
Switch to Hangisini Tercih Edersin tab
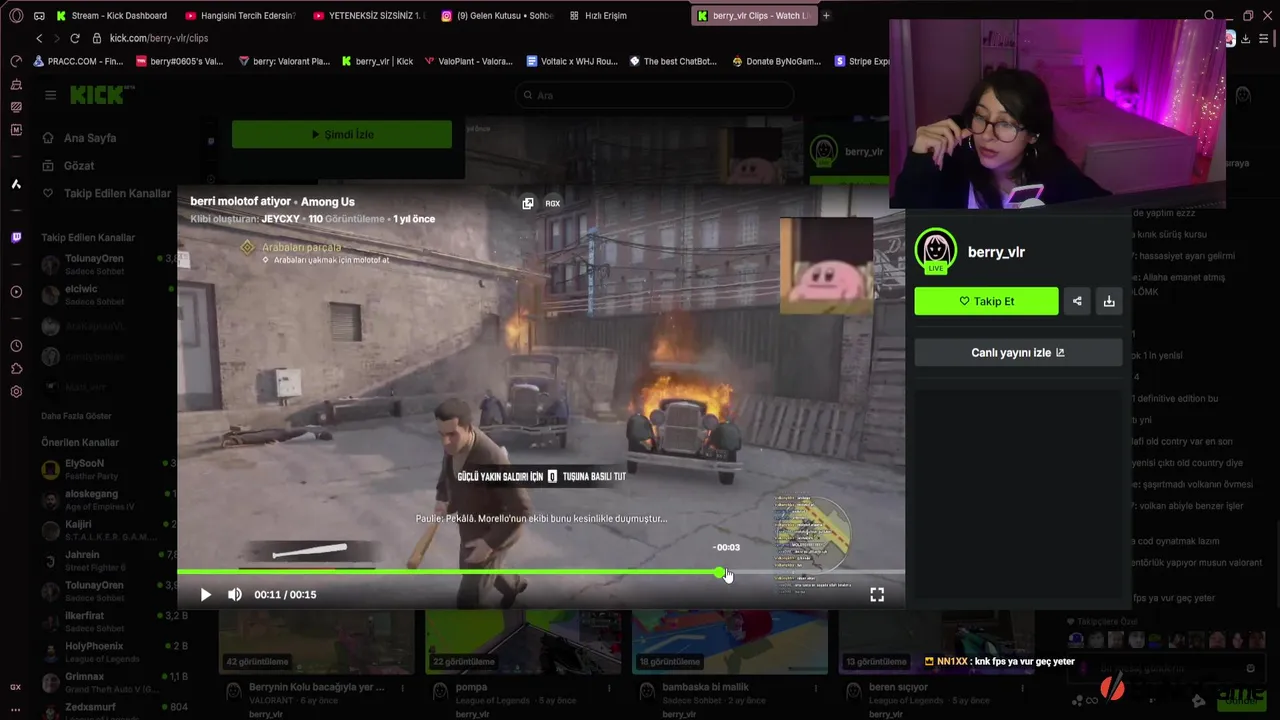240,16
